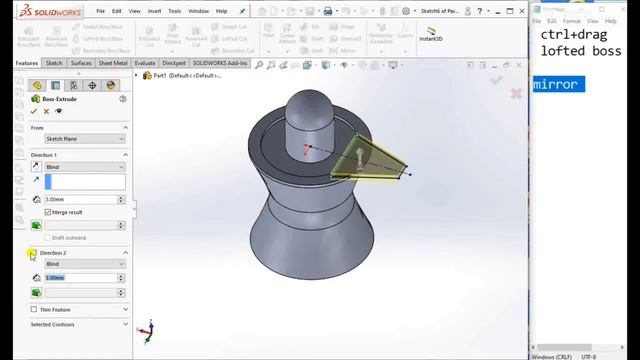
Task: Adjust the Direction 2 depth spinner arrows
Action: [x=121, y=278]
